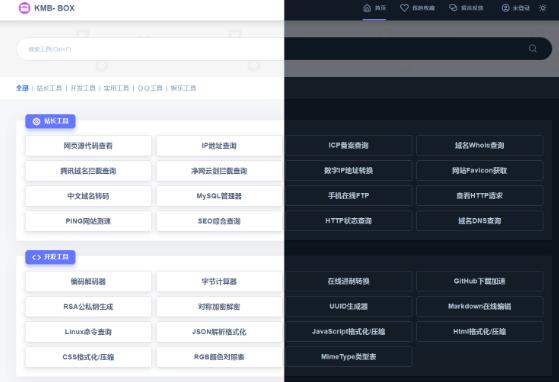
Task: Open UUID生成器 tool
Action: pyautogui.click(x=348, y=306)
